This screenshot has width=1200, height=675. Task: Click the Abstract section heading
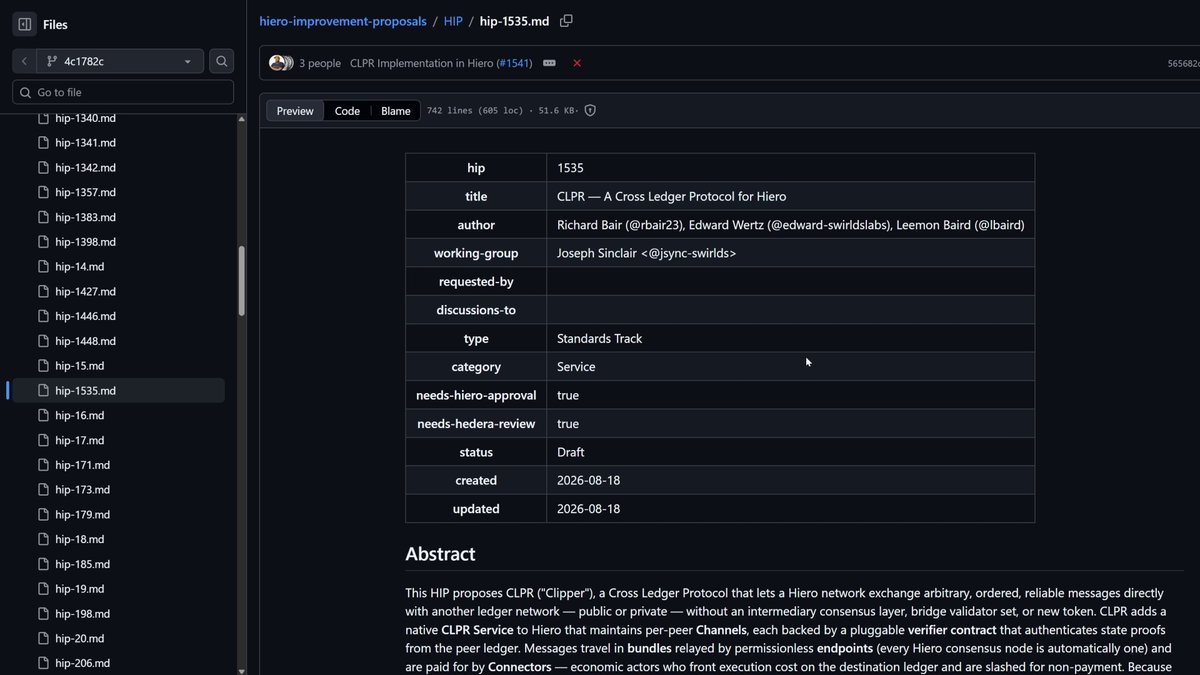[440, 554]
